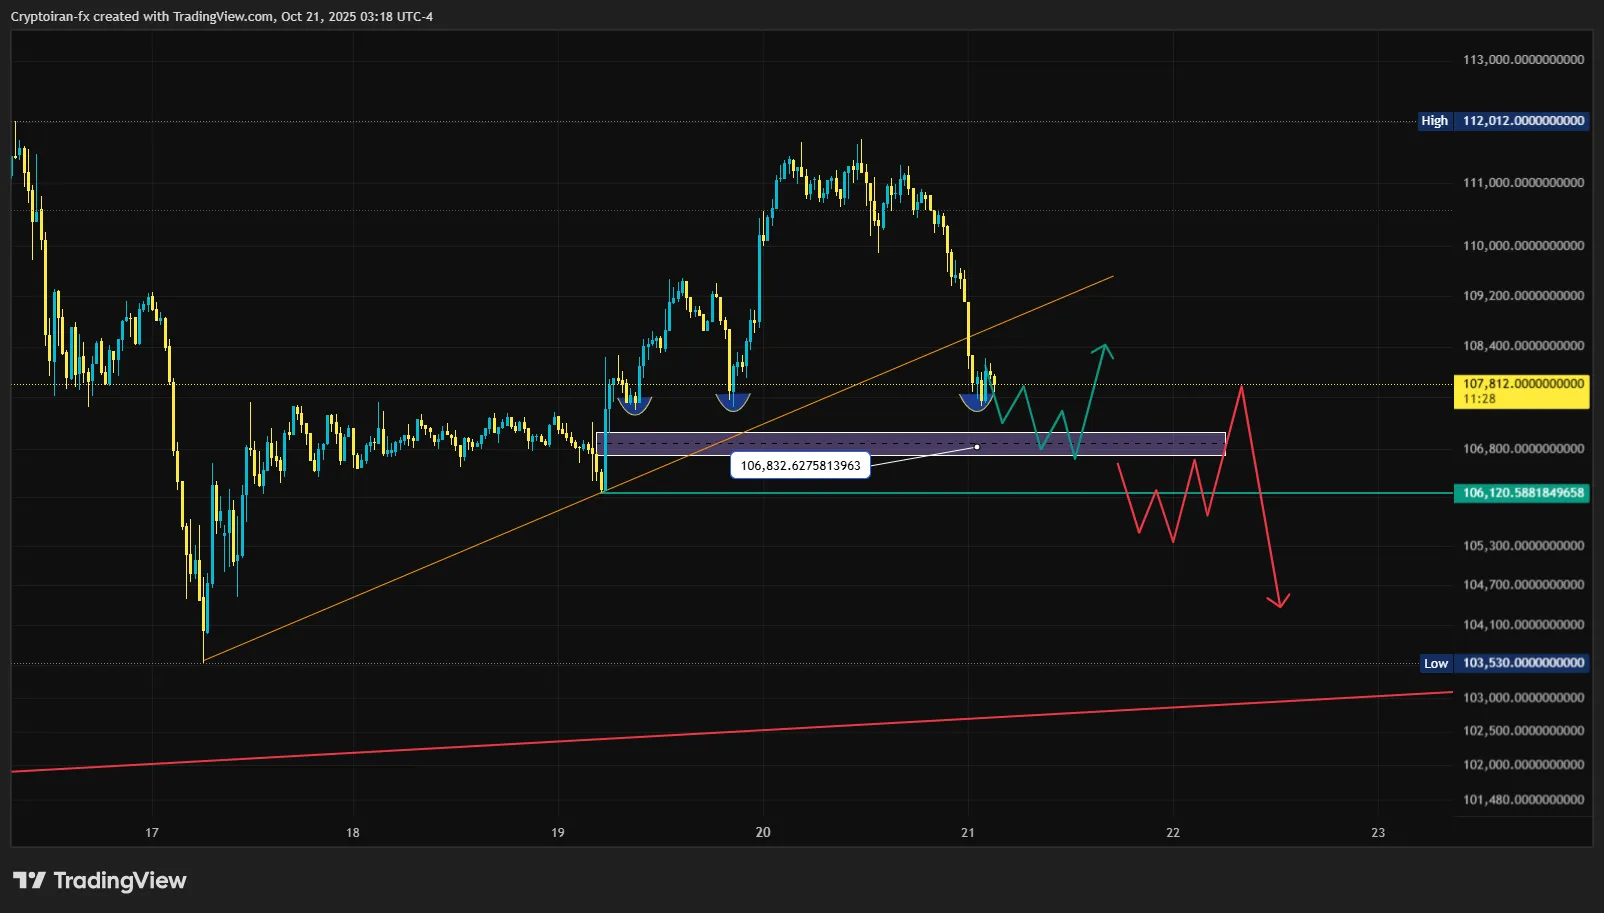Select the 106,832.6275813963 callout text box
Screen dimensions: 1604x913
[800, 466]
